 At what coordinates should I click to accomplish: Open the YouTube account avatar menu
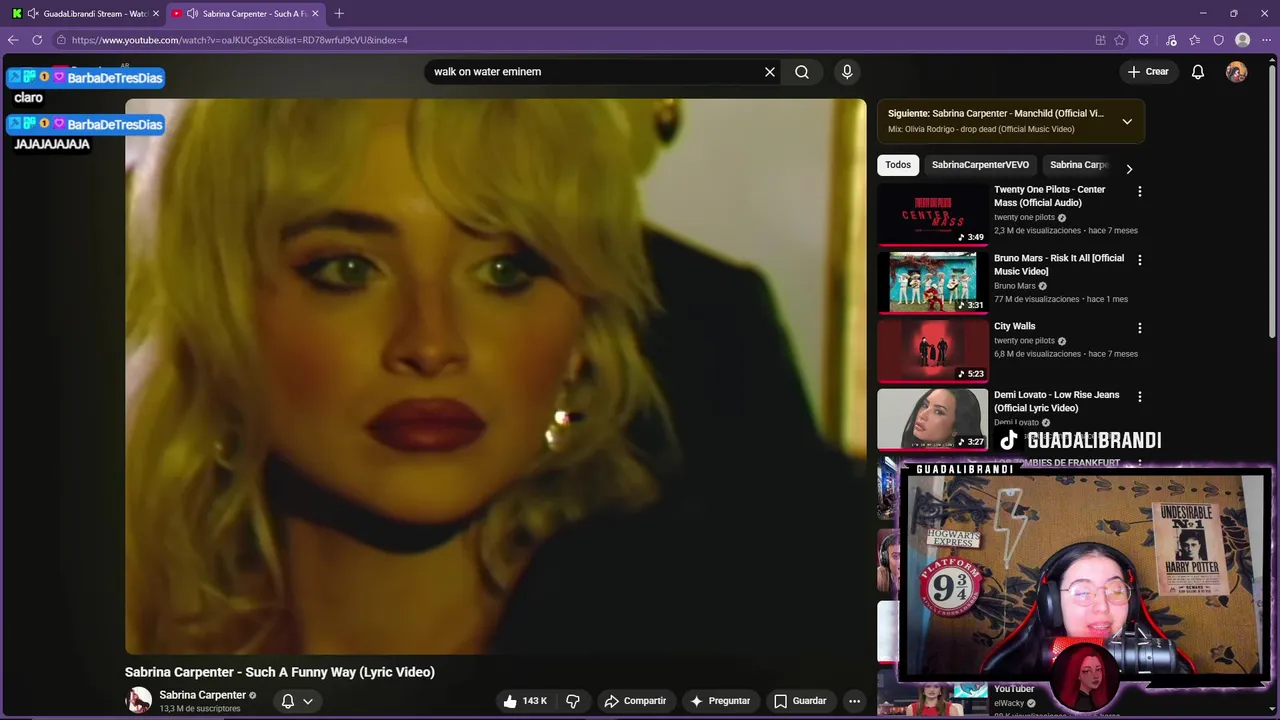coord(1237,72)
